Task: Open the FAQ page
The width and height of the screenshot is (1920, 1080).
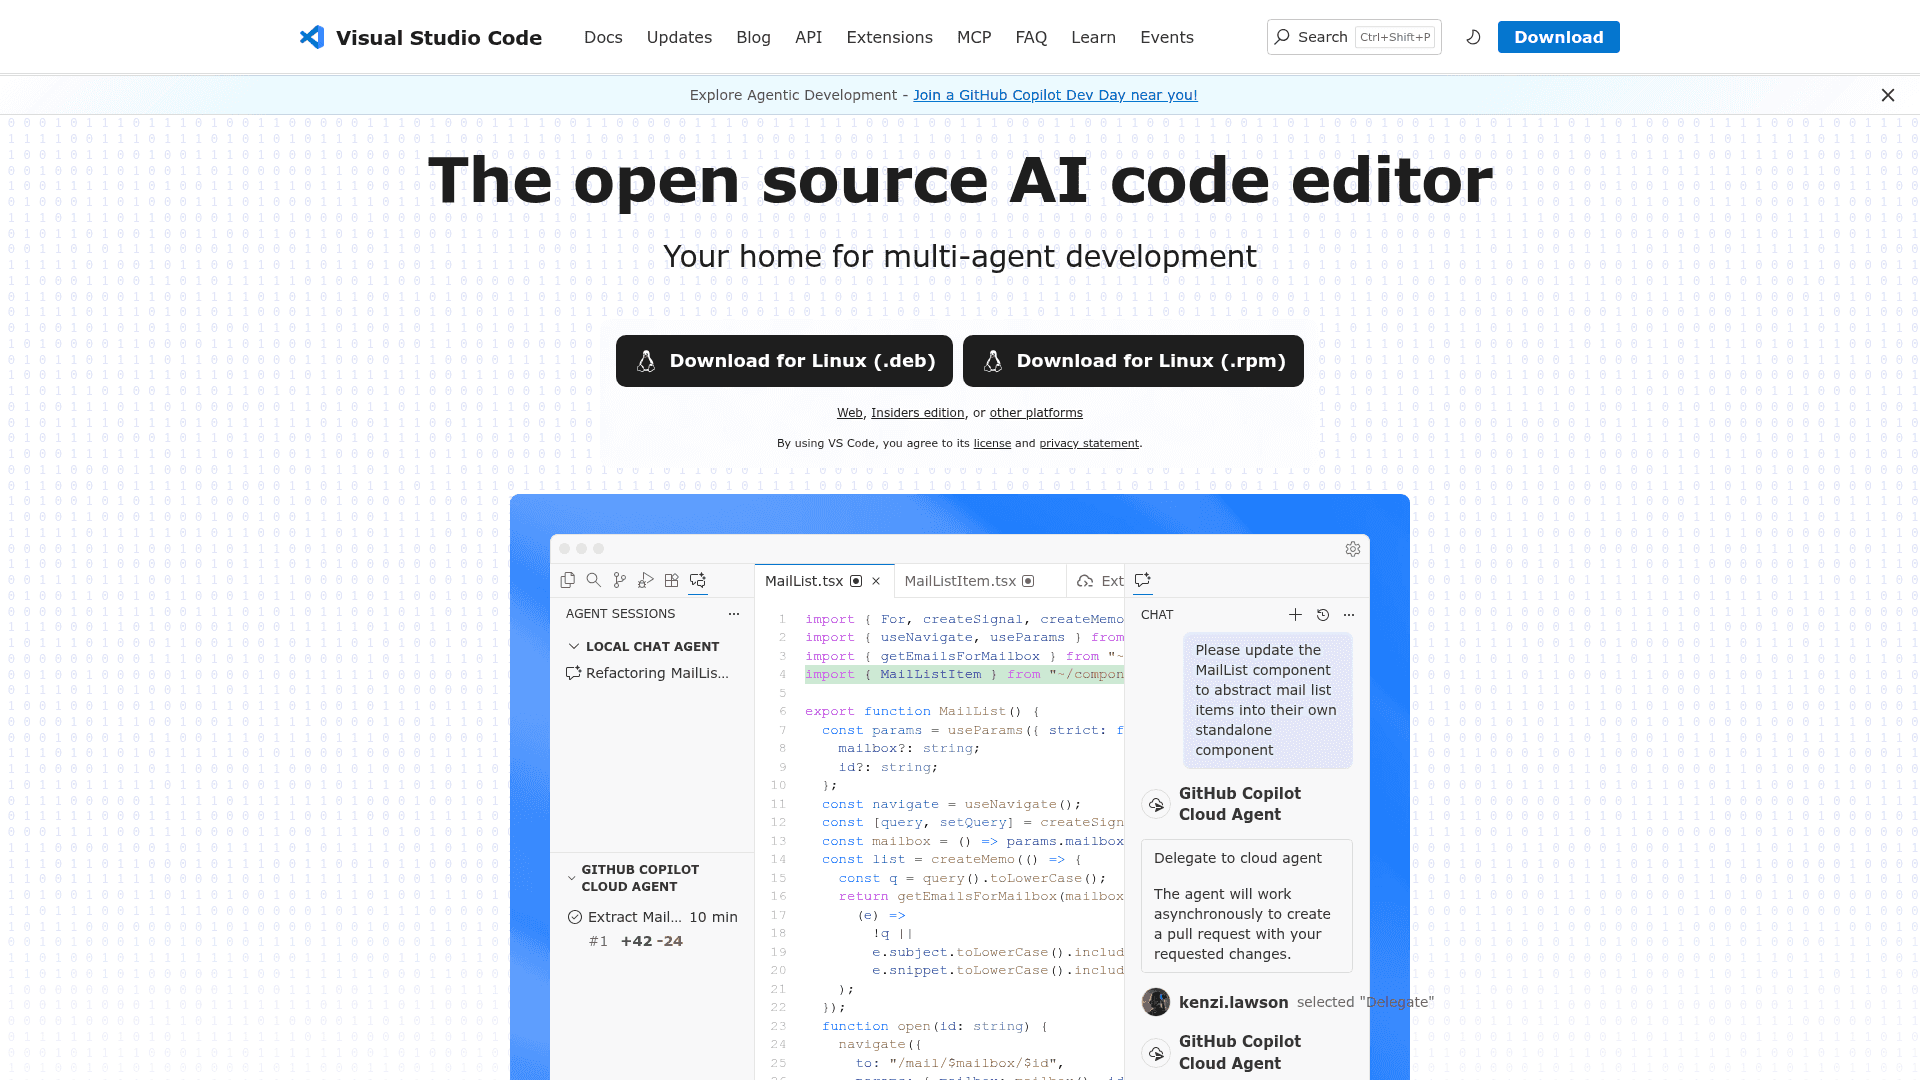Action: [x=1031, y=37]
